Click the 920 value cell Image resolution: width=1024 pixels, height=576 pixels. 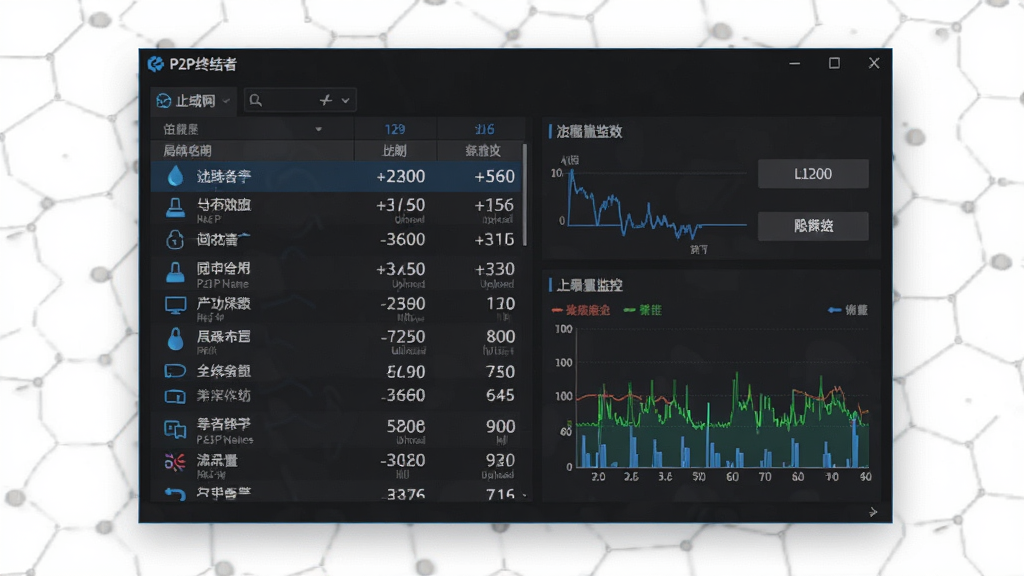pos(500,460)
